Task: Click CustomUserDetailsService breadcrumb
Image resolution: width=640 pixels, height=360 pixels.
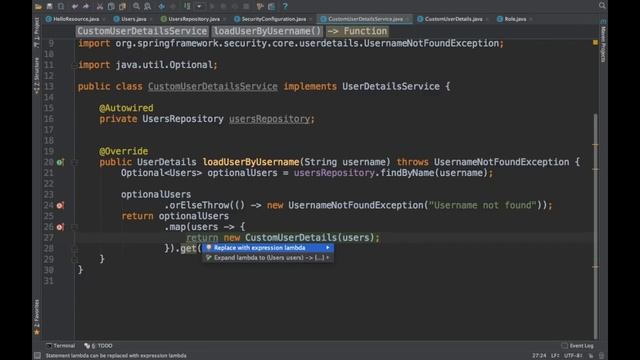Action: tap(142, 31)
